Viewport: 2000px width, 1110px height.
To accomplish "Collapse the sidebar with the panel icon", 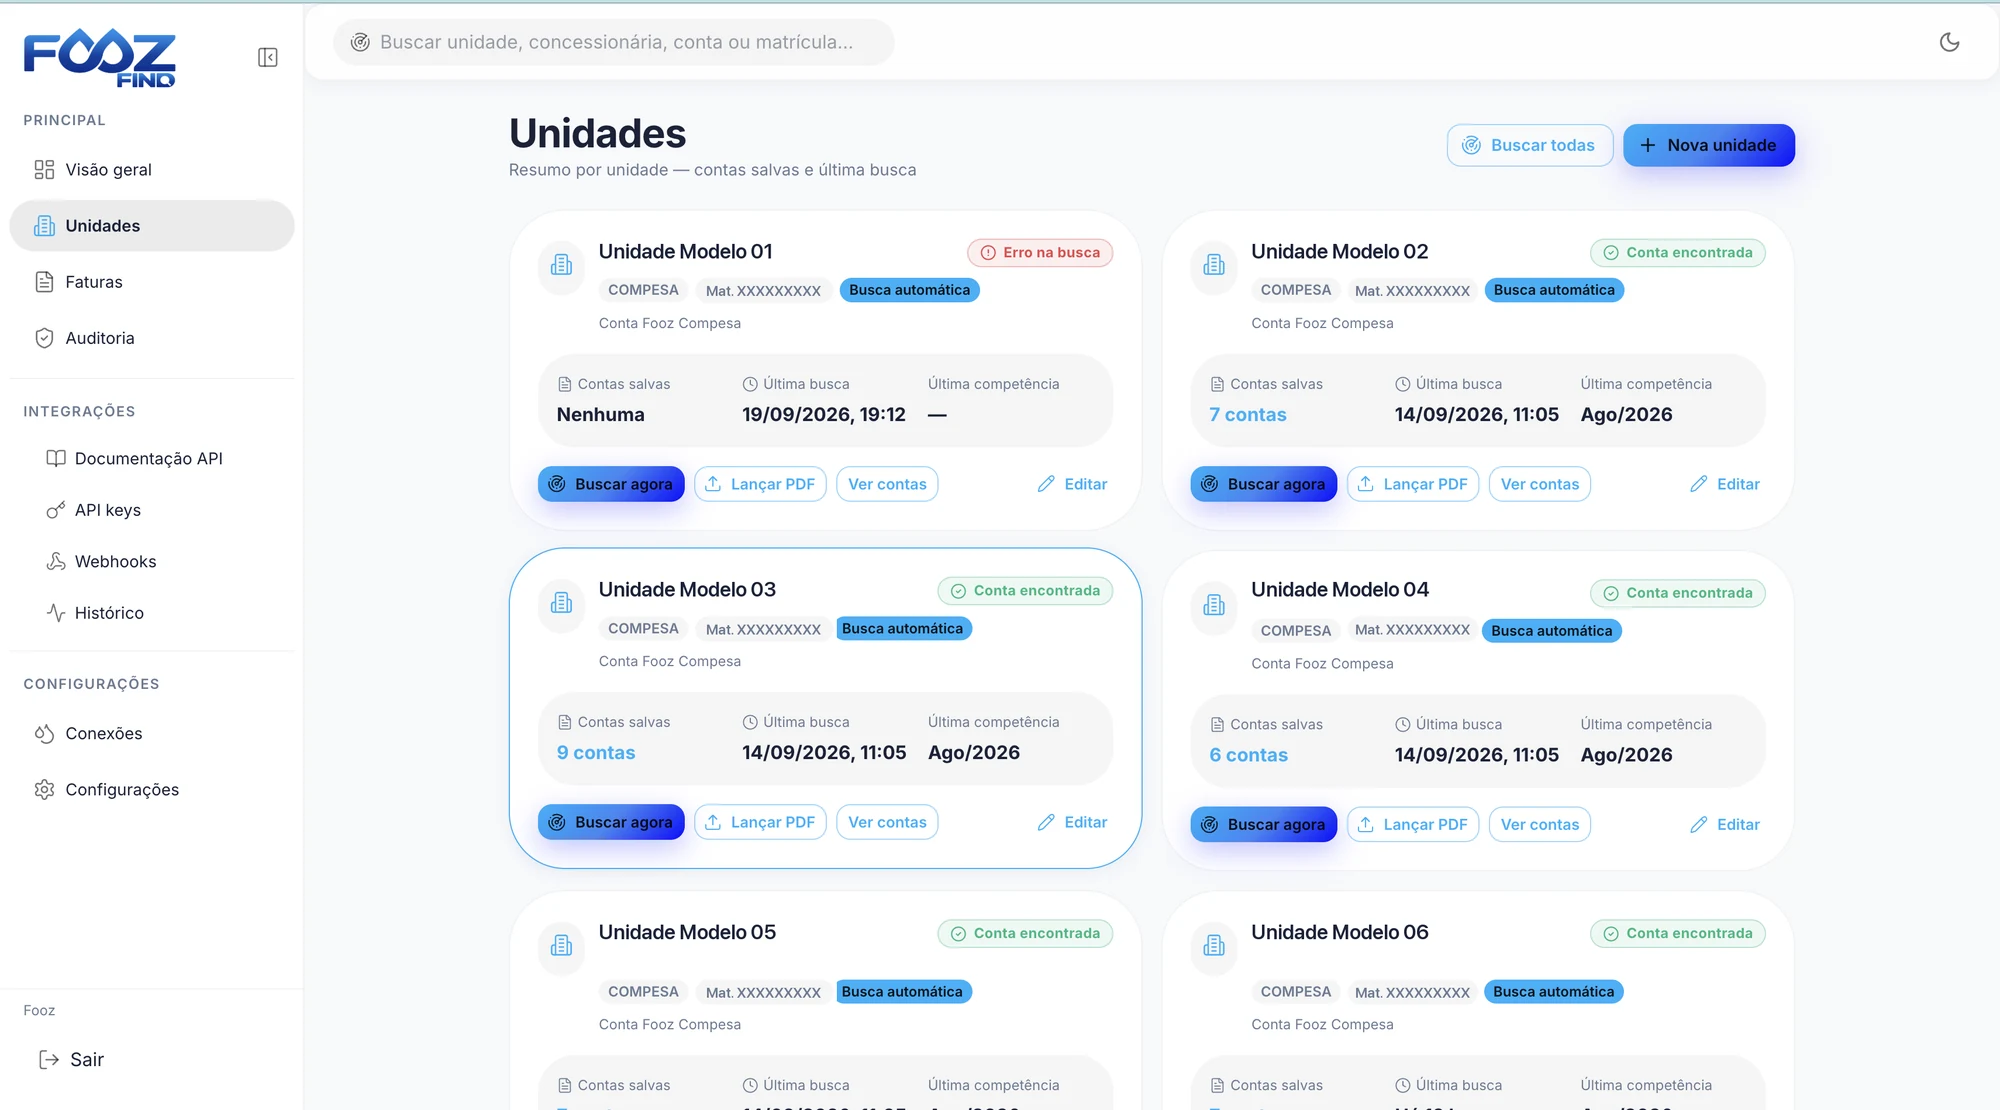I will (268, 57).
